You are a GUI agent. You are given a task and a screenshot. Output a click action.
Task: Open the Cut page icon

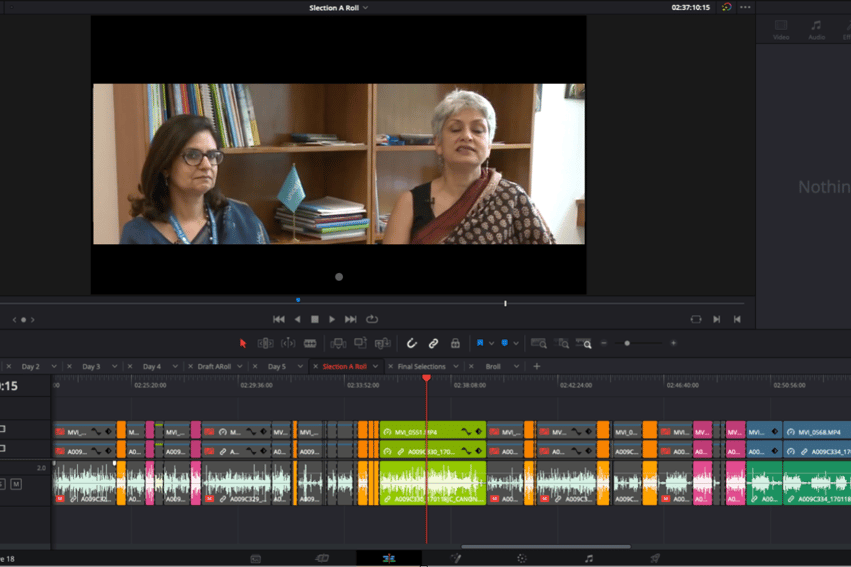[x=322, y=558]
